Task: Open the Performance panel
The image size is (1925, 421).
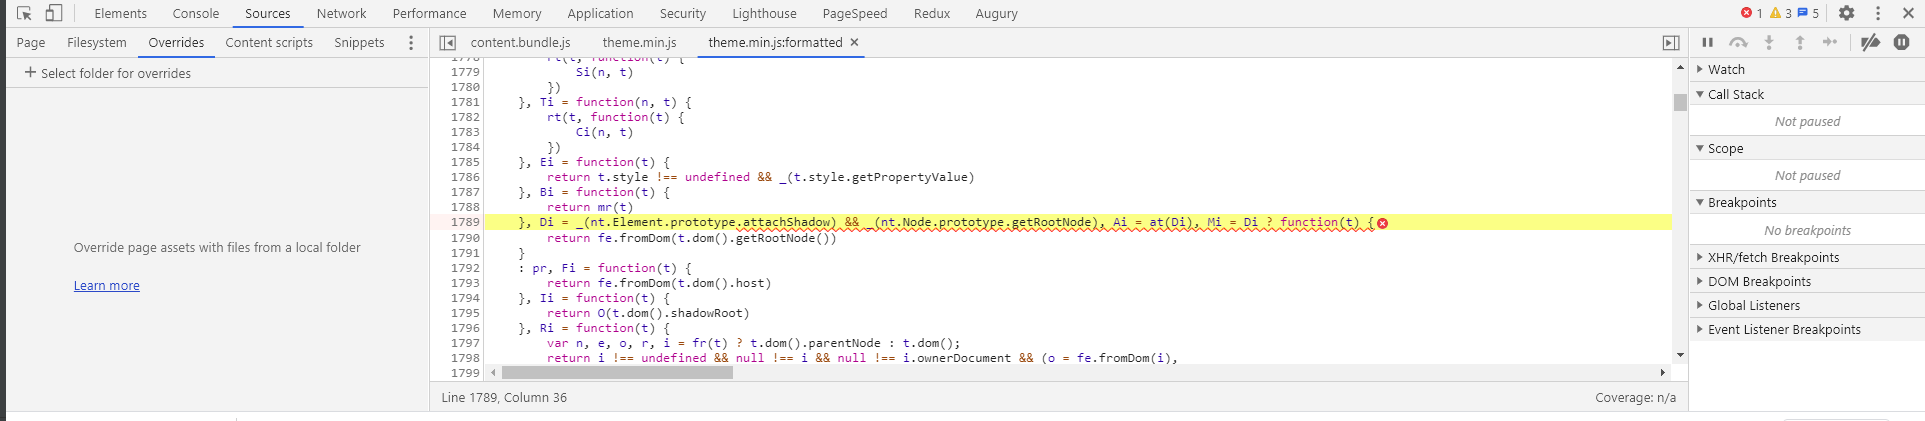Action: (429, 13)
